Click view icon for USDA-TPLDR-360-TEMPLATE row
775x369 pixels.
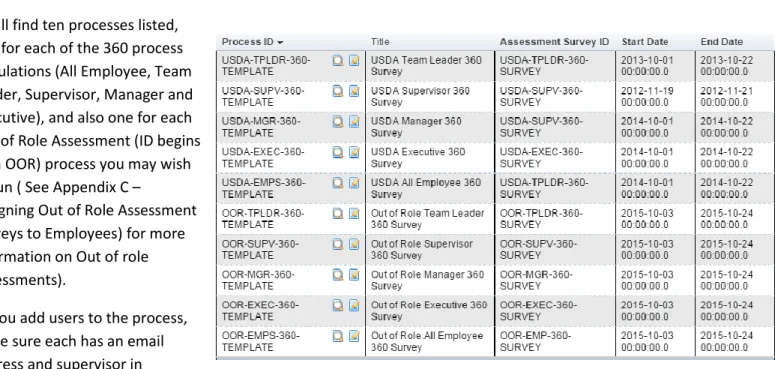point(338,61)
